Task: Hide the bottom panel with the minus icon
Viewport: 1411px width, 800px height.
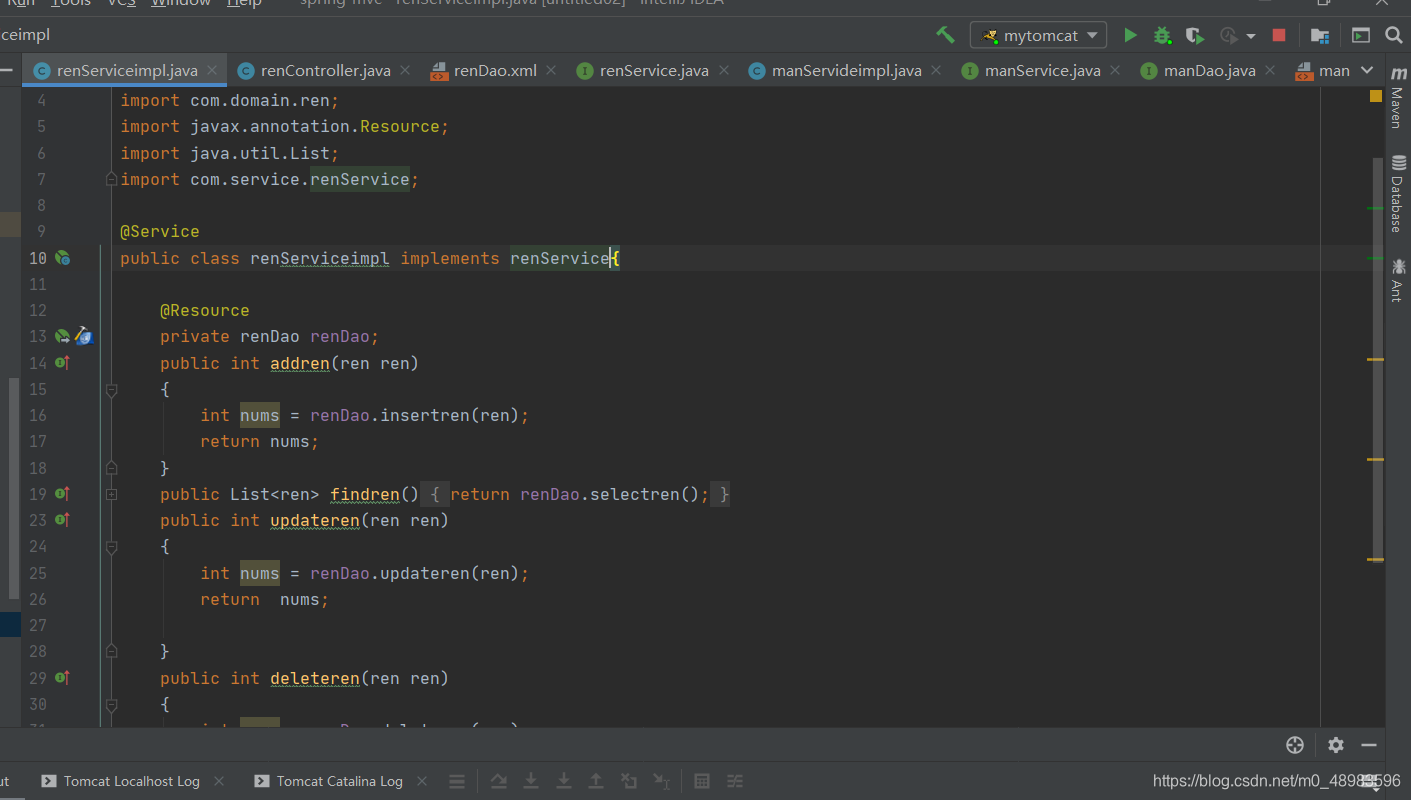Action: pos(1369,745)
